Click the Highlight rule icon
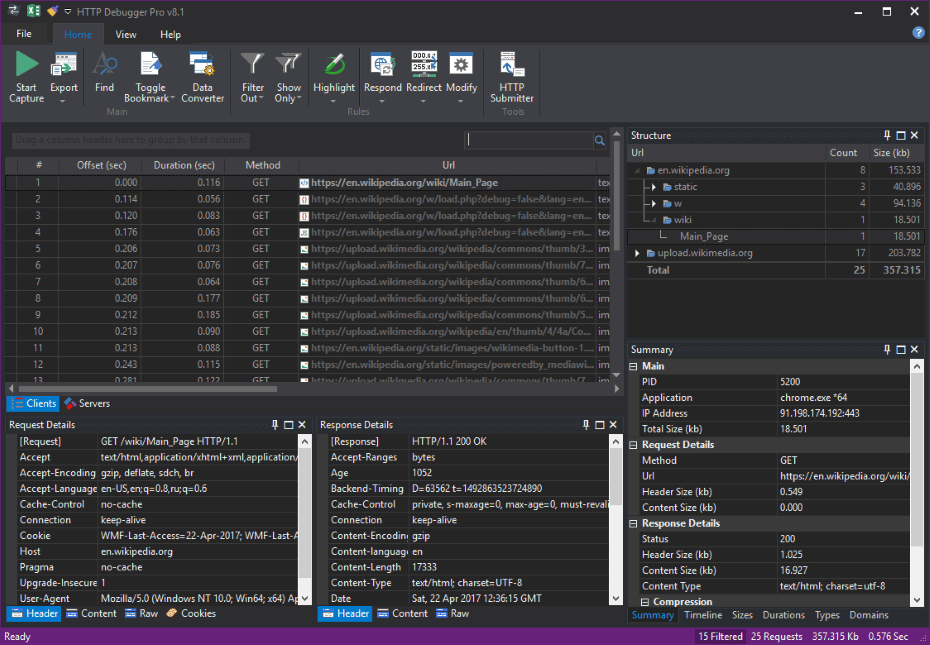The height and width of the screenshot is (645, 930). pos(334,65)
